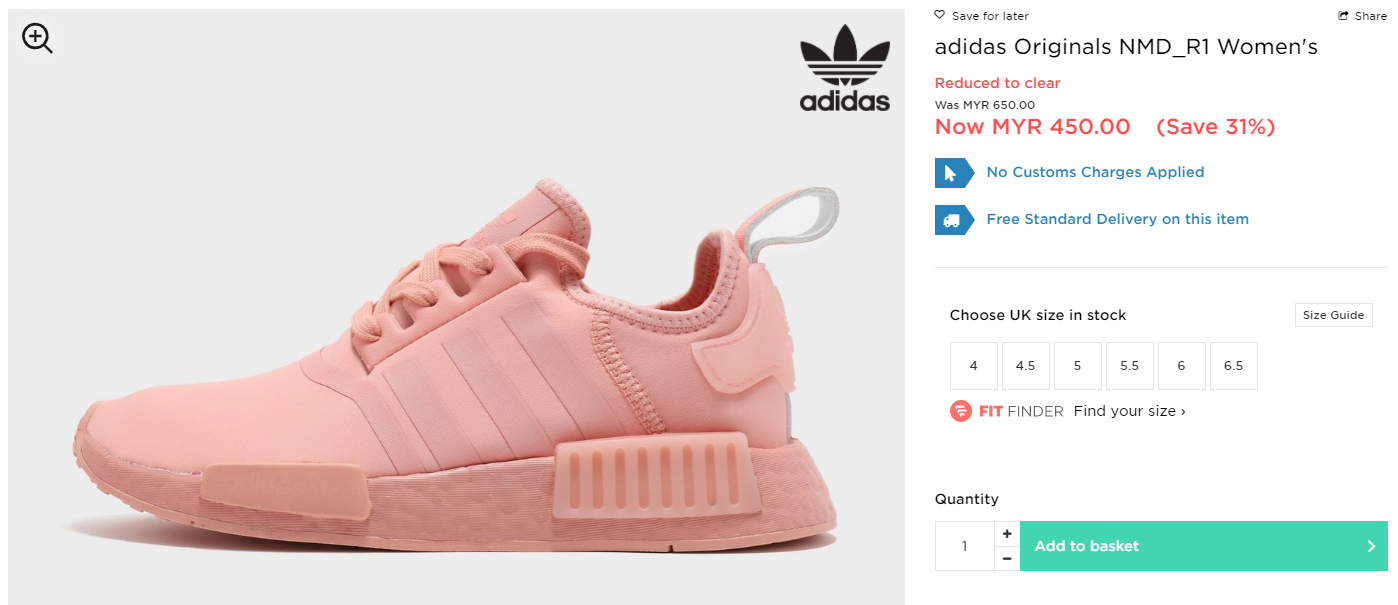The height and width of the screenshot is (605, 1398).
Task: Add the shoe to basket
Action: (1204, 546)
